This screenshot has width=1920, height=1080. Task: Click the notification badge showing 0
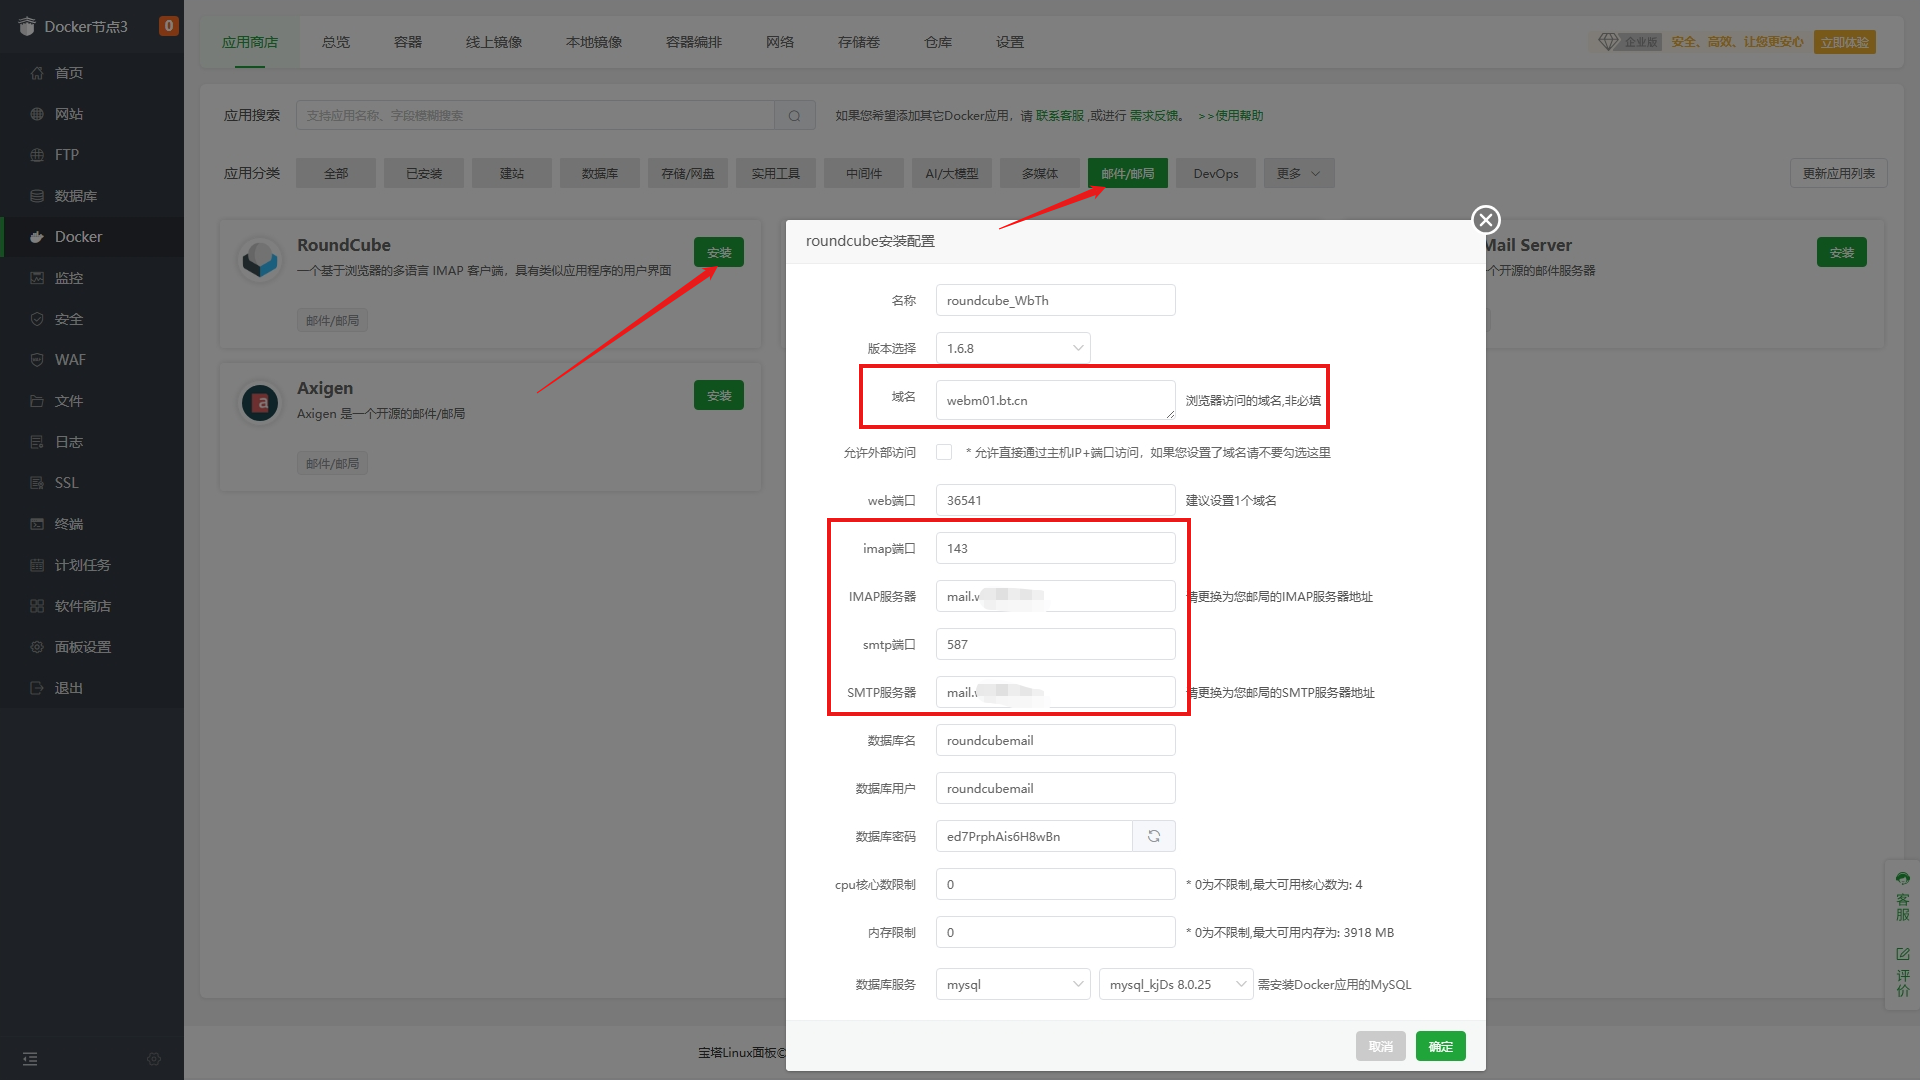tap(169, 26)
